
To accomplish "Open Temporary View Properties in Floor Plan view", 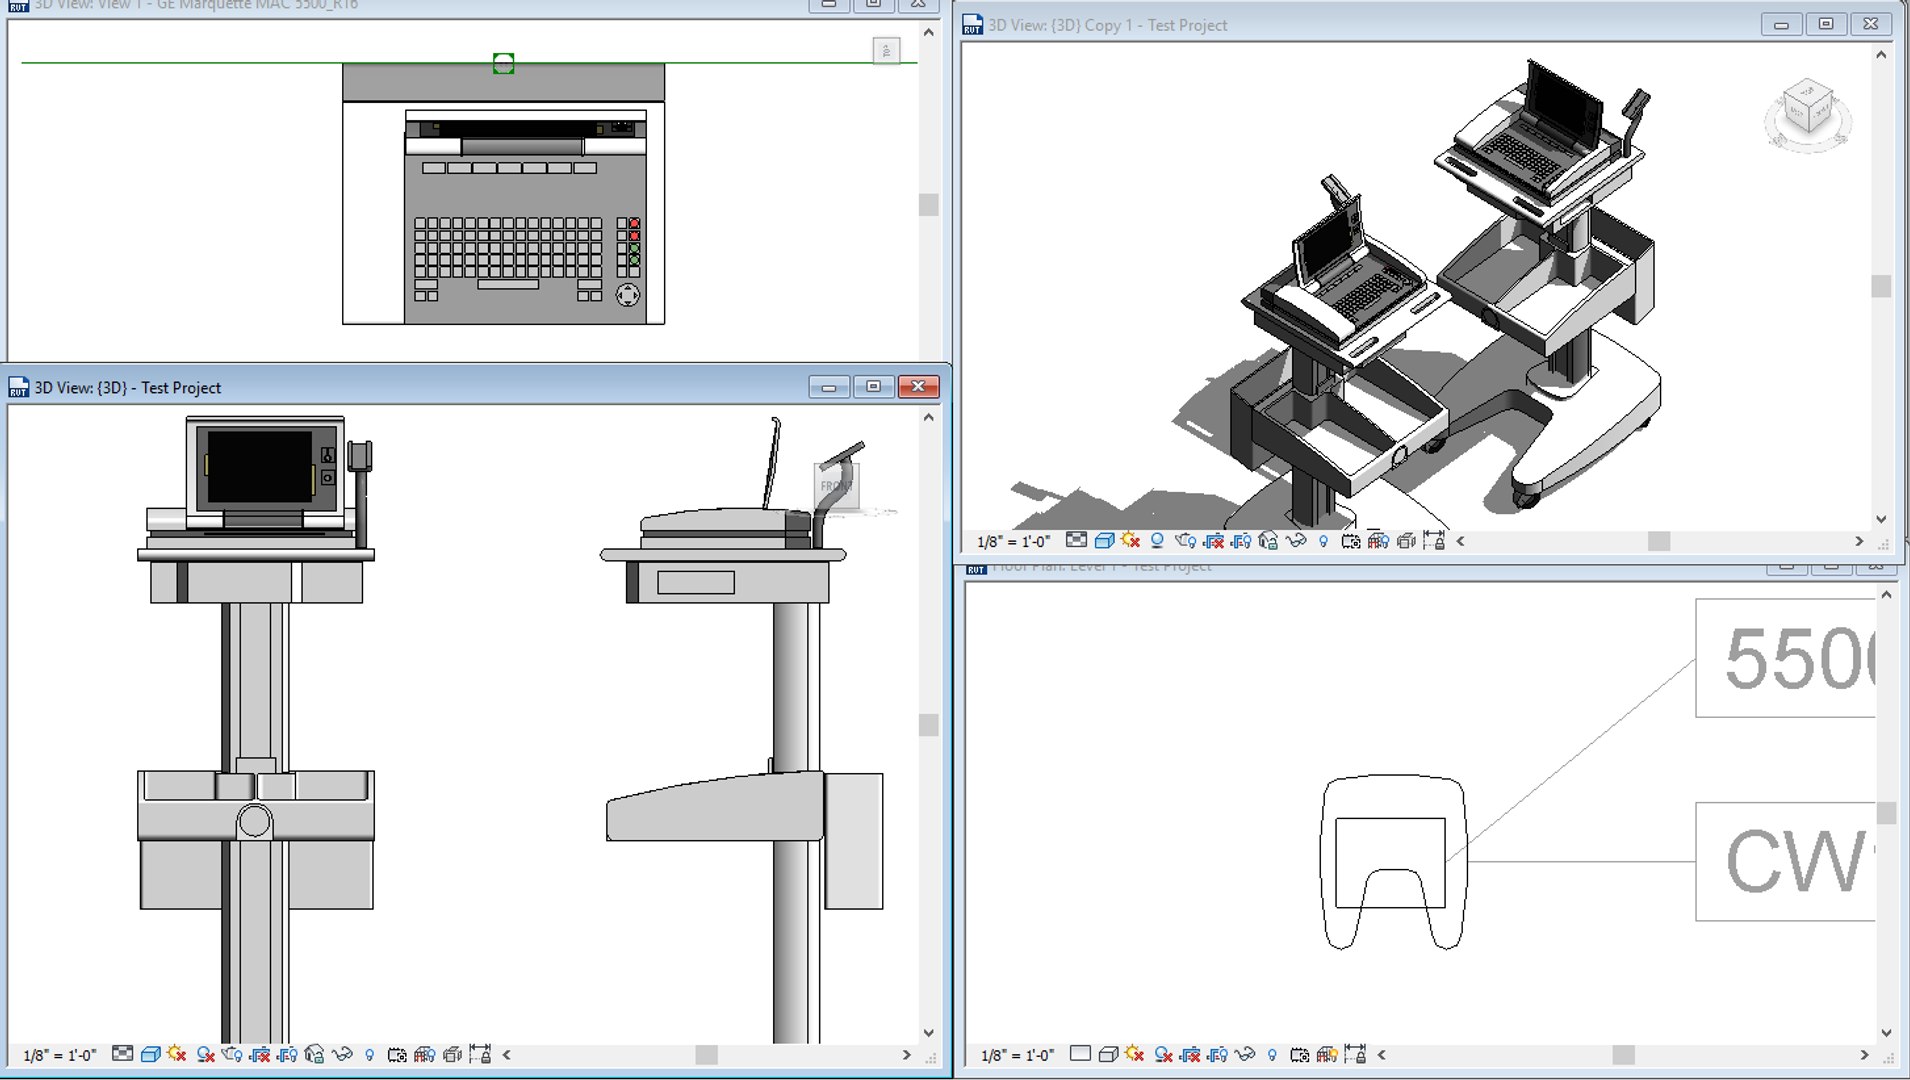I will [1299, 1054].
